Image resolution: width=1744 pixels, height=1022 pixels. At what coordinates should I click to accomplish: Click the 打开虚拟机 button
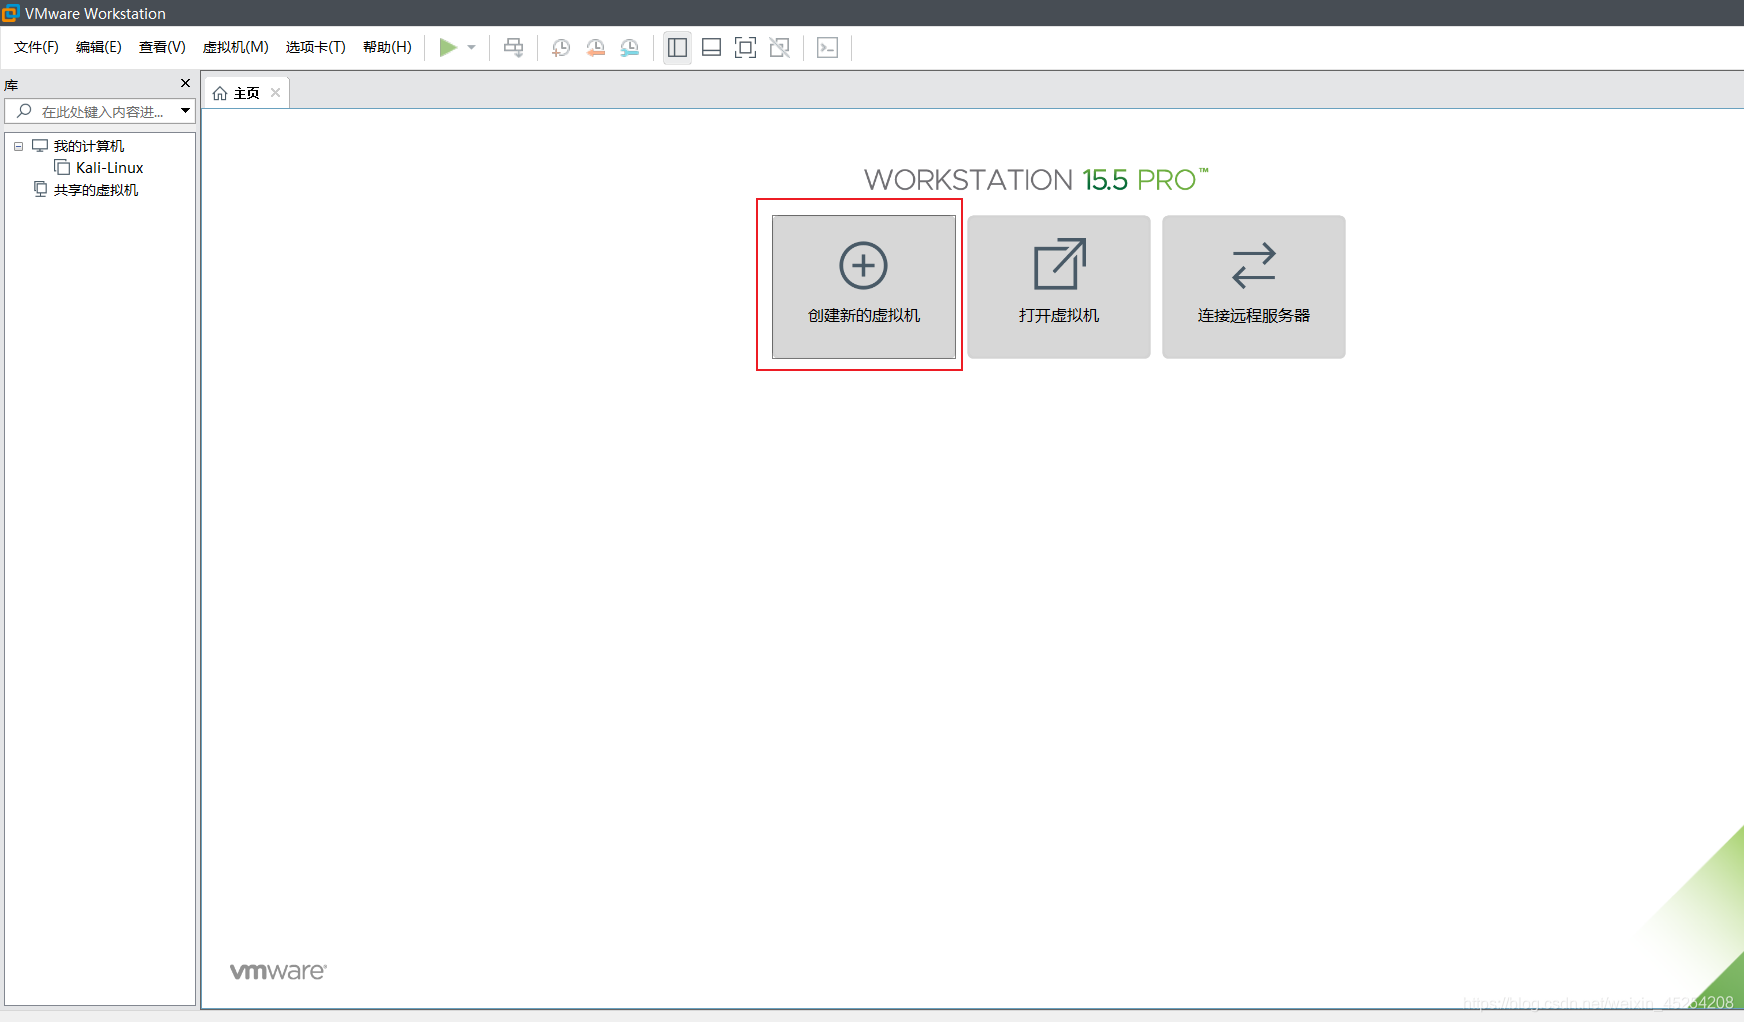click(1059, 287)
